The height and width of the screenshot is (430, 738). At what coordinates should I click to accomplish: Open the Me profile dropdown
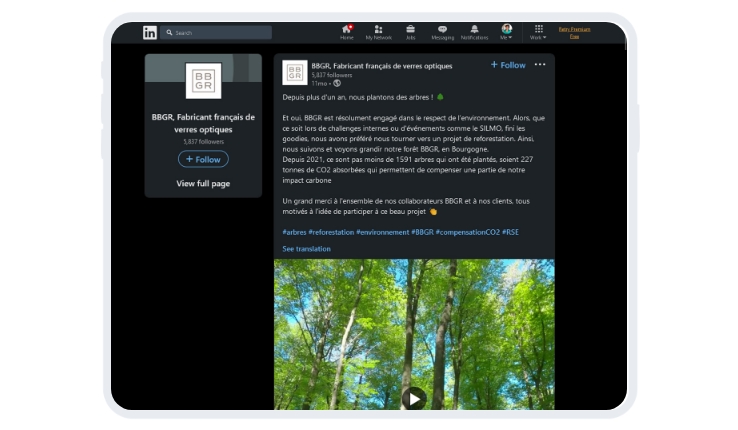tap(506, 32)
